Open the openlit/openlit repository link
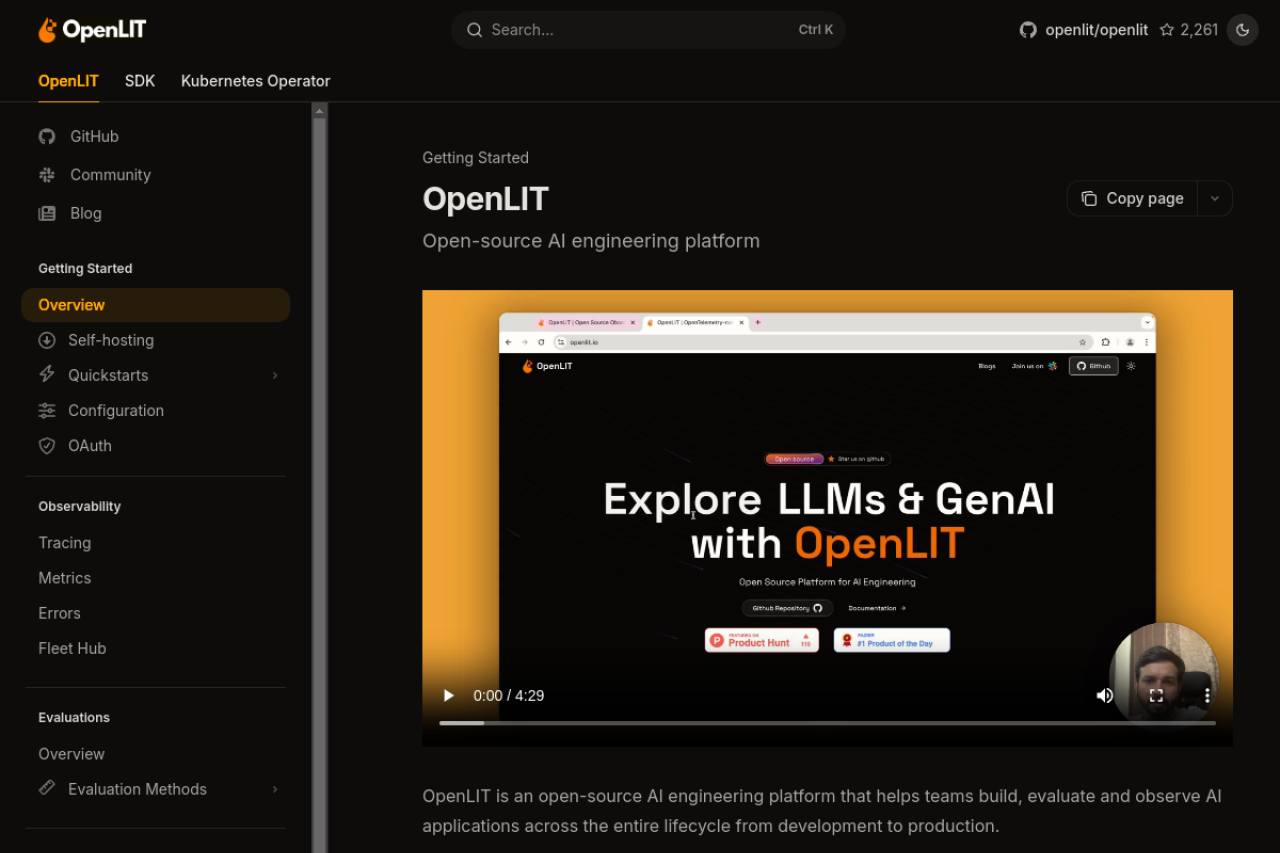This screenshot has height=853, width=1280. pos(1096,30)
